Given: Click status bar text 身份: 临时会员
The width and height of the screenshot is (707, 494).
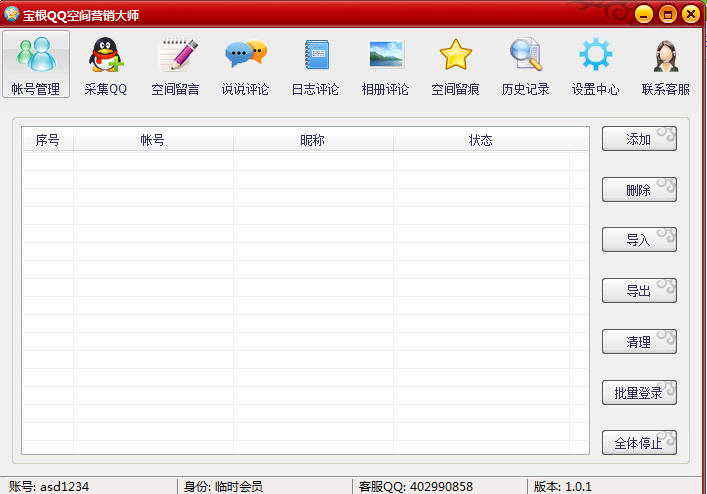Looking at the screenshot, I should (223, 486).
